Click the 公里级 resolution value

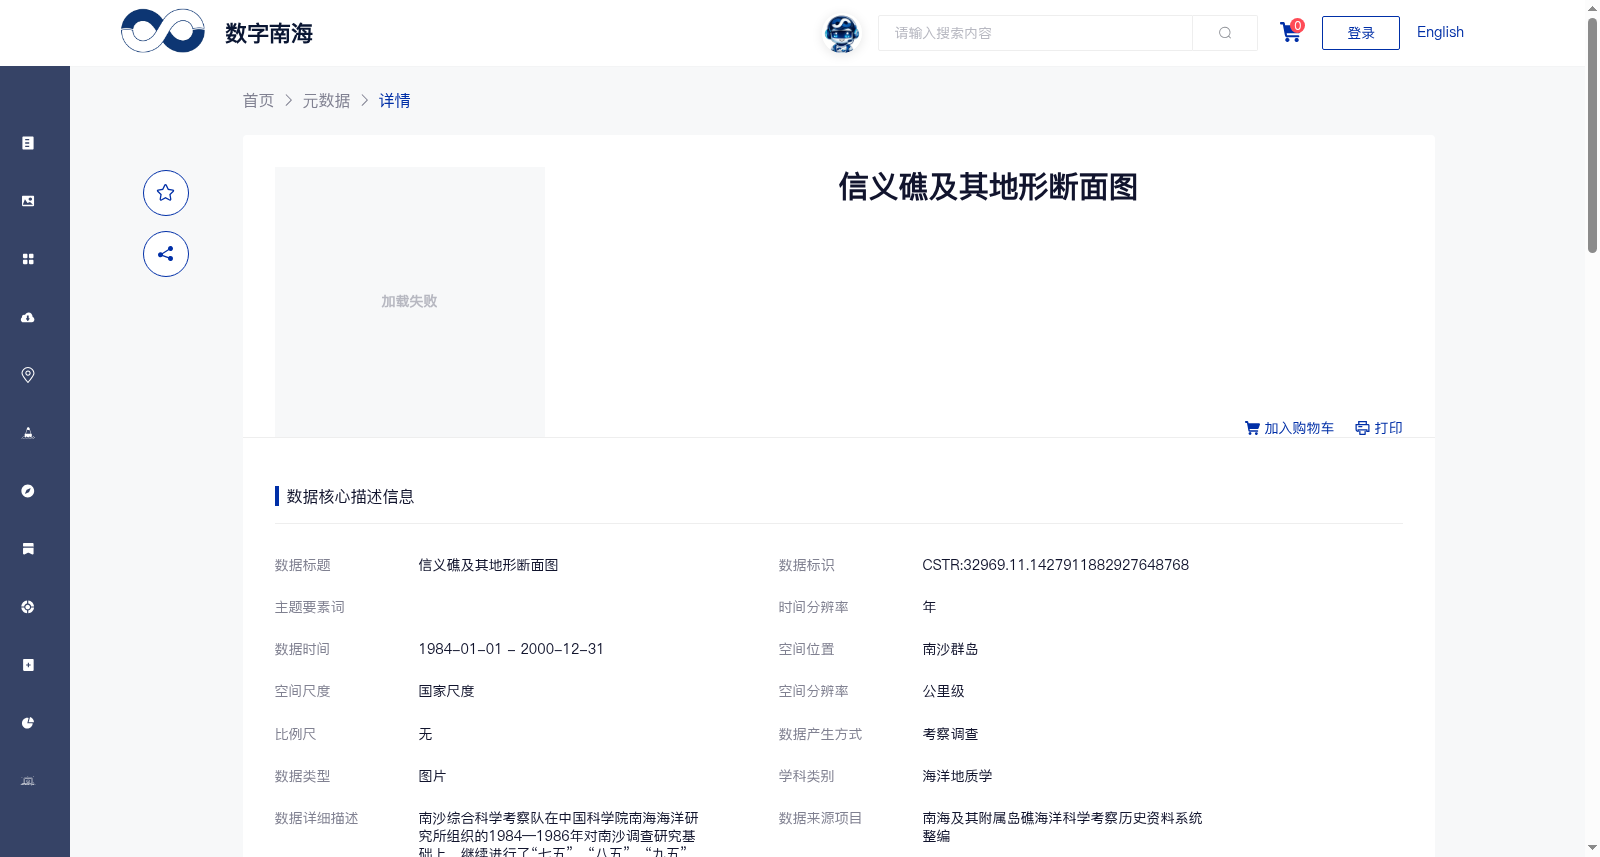point(943,691)
